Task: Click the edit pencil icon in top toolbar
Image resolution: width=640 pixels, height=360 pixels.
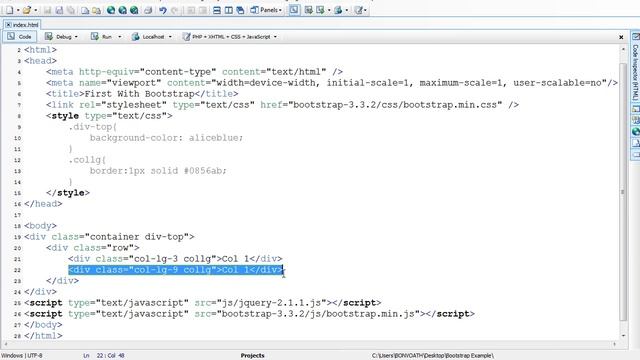Action: (x=359, y=10)
